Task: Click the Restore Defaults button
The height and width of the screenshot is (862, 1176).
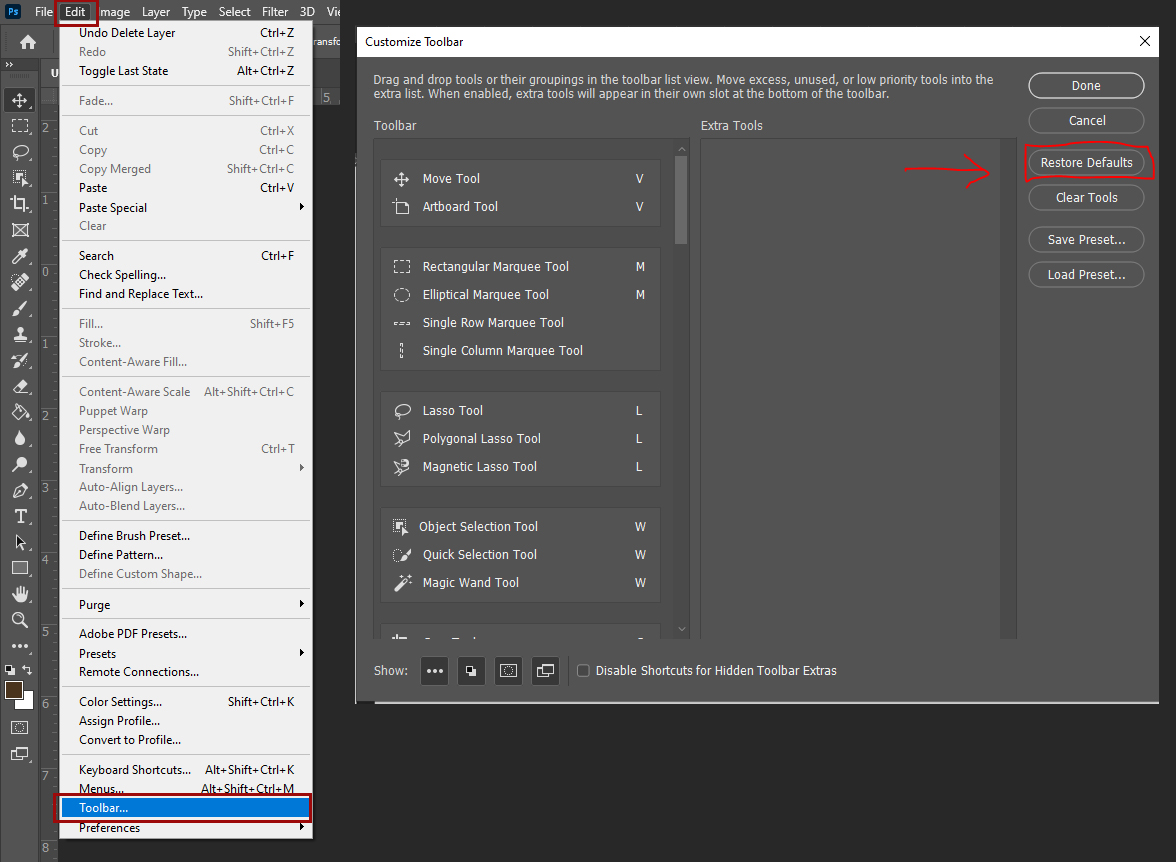Action: point(1086,163)
